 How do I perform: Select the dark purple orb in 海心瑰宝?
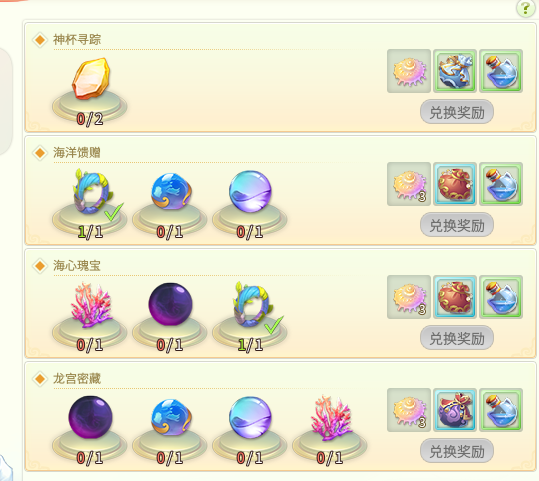[x=170, y=304]
